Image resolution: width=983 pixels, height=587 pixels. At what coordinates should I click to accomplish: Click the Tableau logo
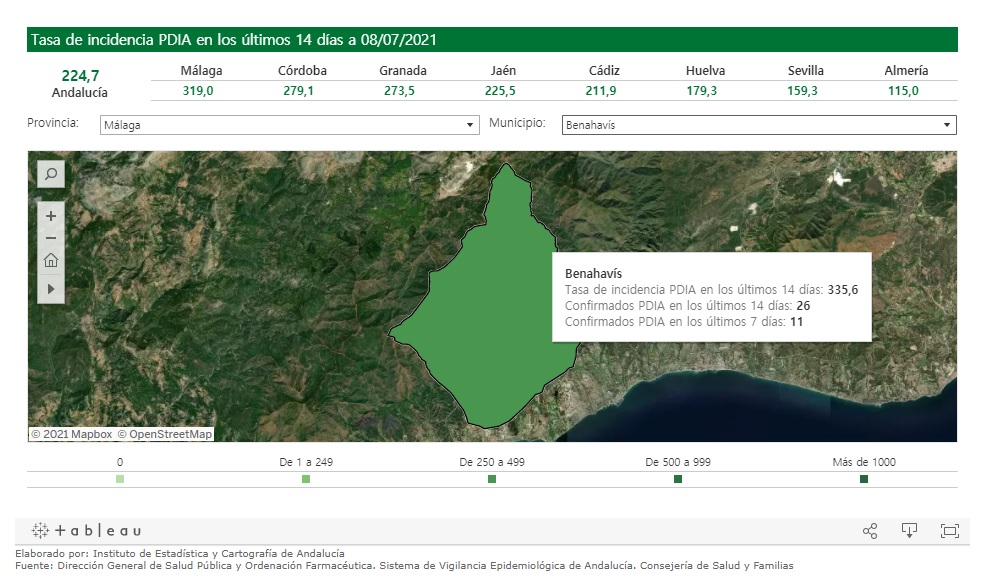point(87,531)
